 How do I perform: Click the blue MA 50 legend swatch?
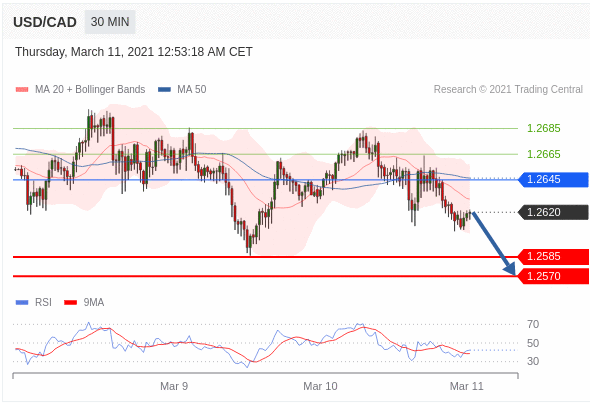click(164, 90)
